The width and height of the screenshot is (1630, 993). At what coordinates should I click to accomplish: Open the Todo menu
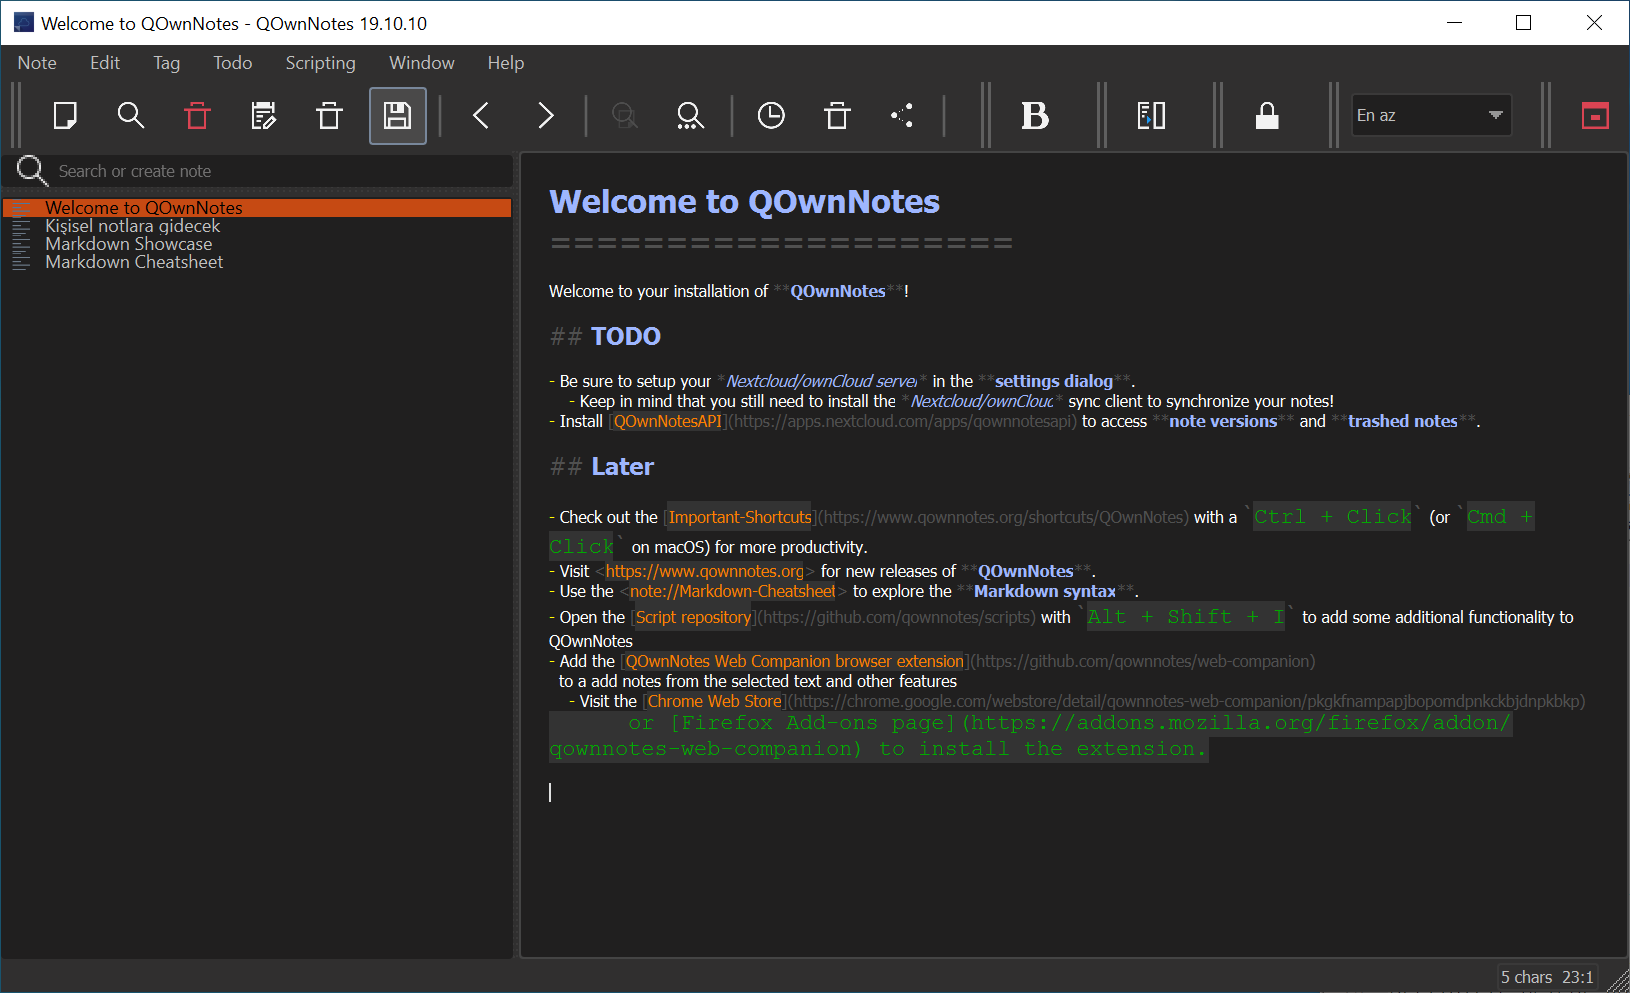[x=233, y=63]
